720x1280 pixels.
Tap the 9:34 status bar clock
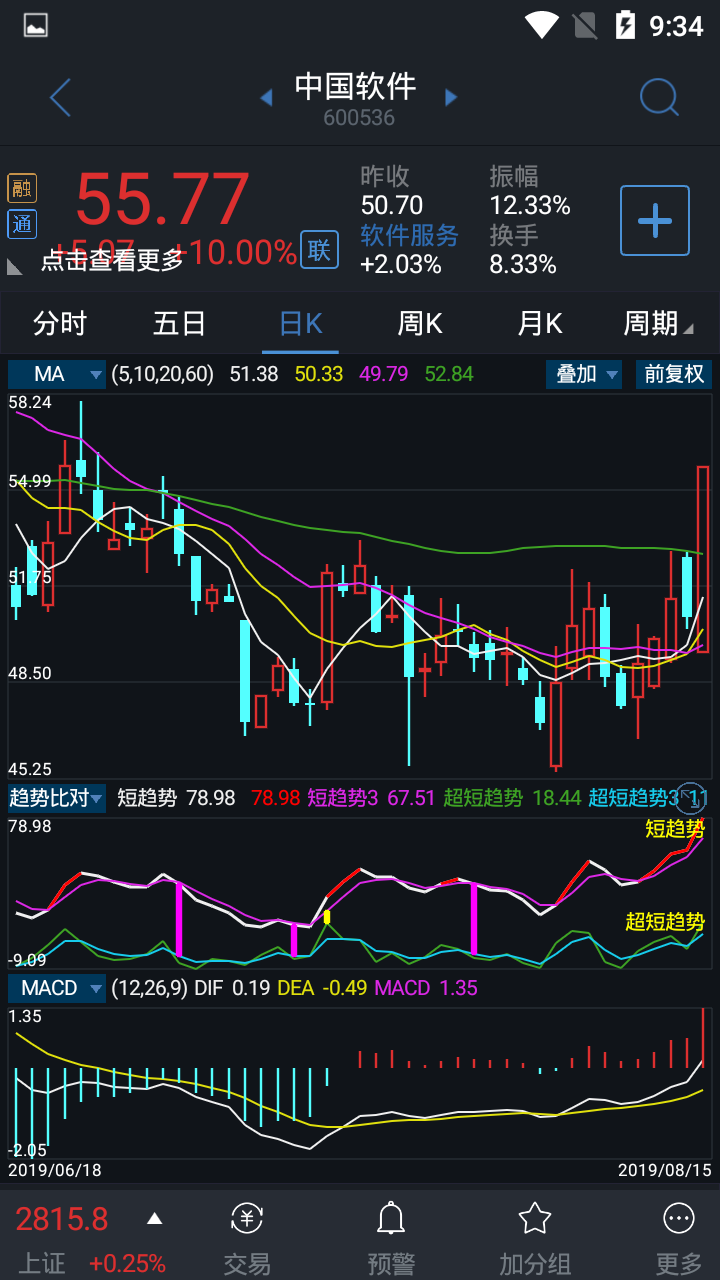tap(677, 26)
